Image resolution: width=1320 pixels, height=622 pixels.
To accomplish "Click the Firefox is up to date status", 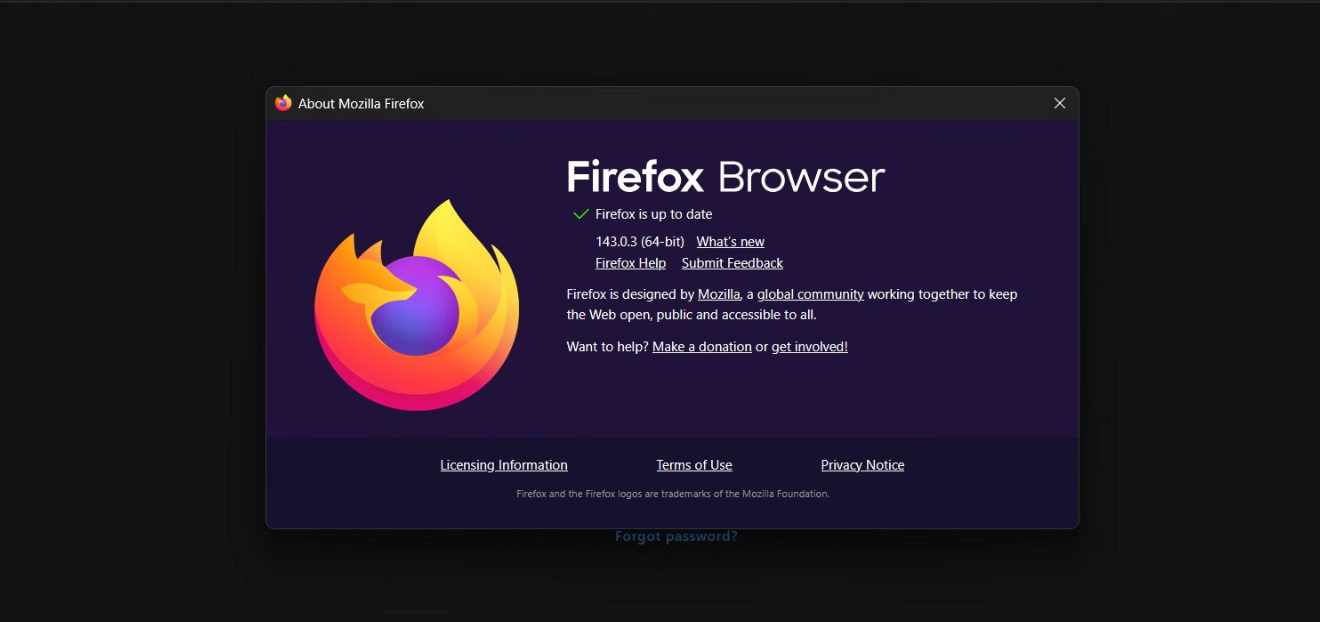I will tap(653, 214).
